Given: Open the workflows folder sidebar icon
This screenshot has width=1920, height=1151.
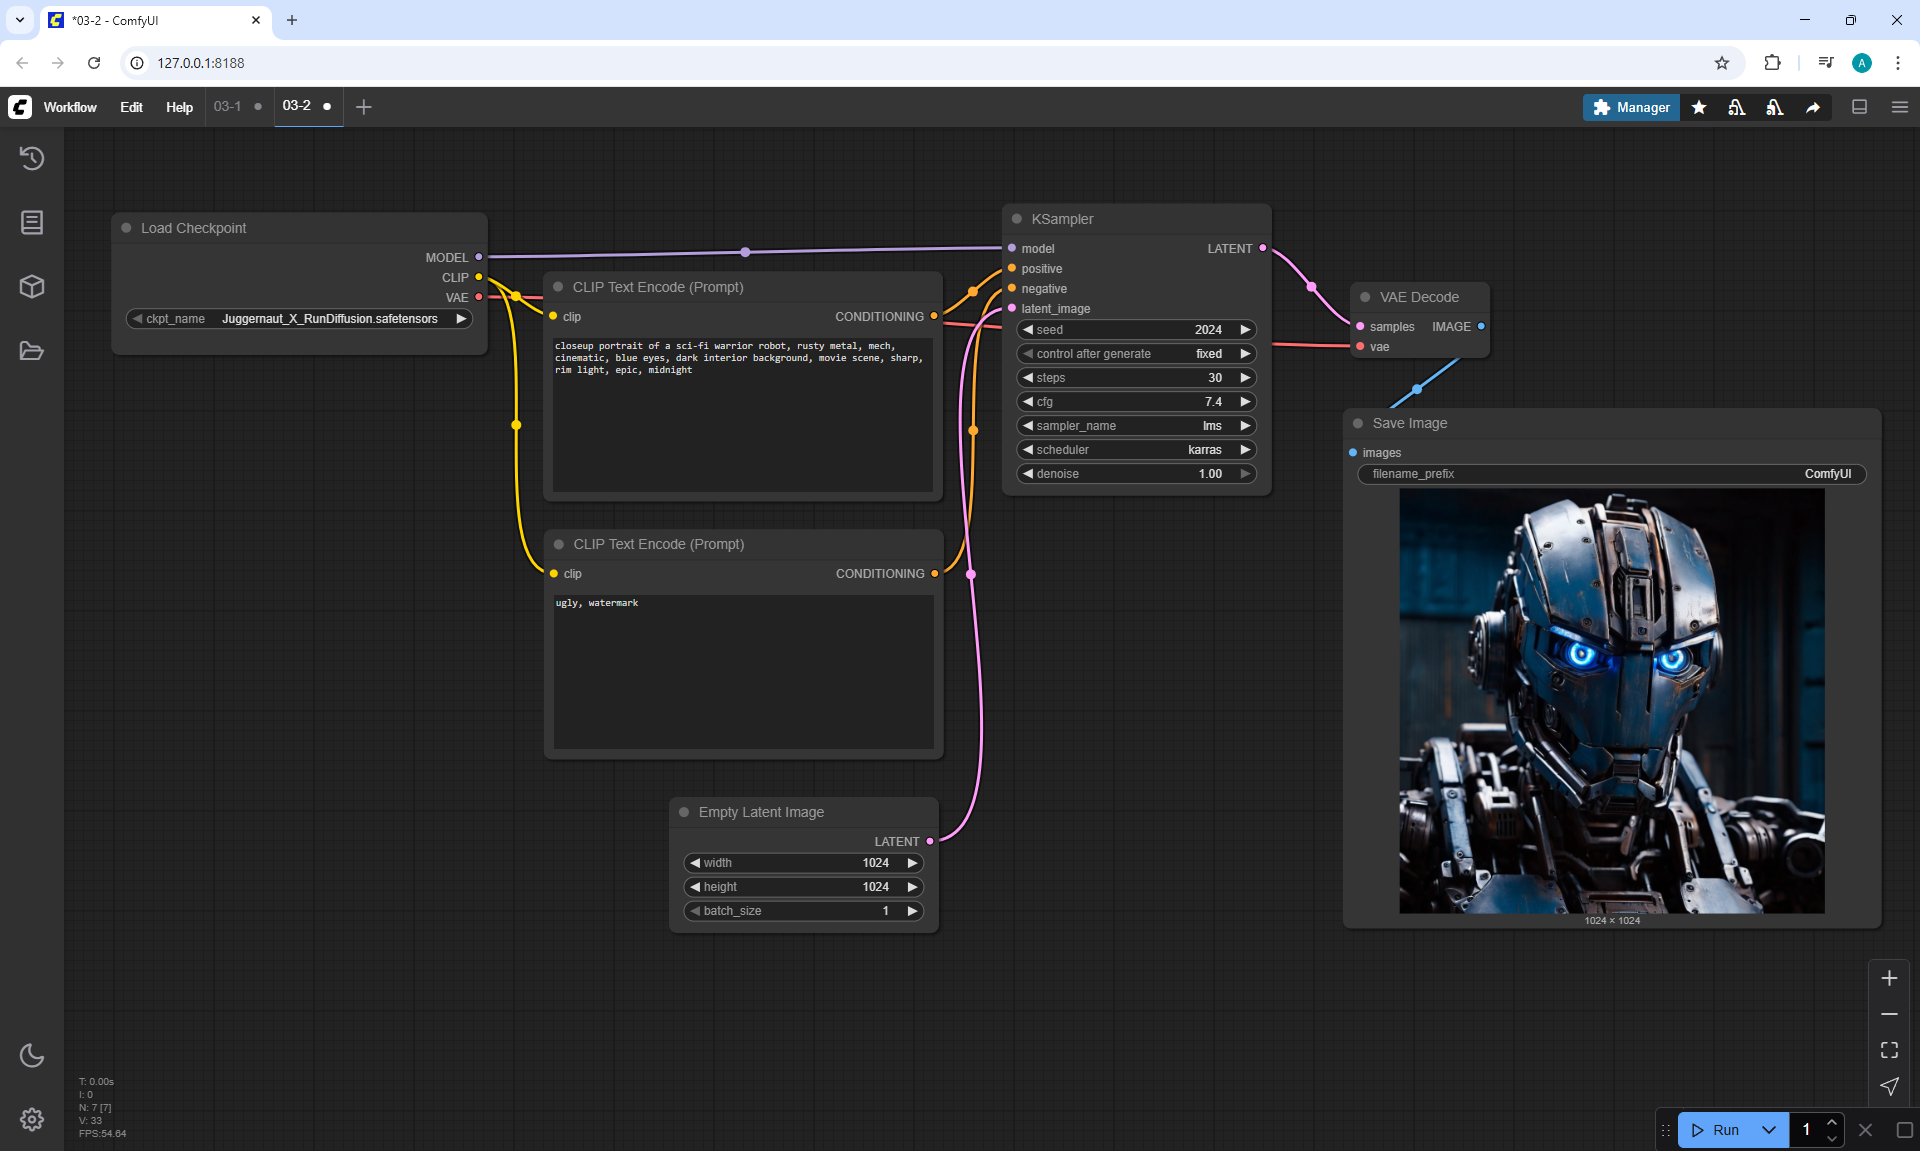Looking at the screenshot, I should pyautogui.click(x=32, y=351).
